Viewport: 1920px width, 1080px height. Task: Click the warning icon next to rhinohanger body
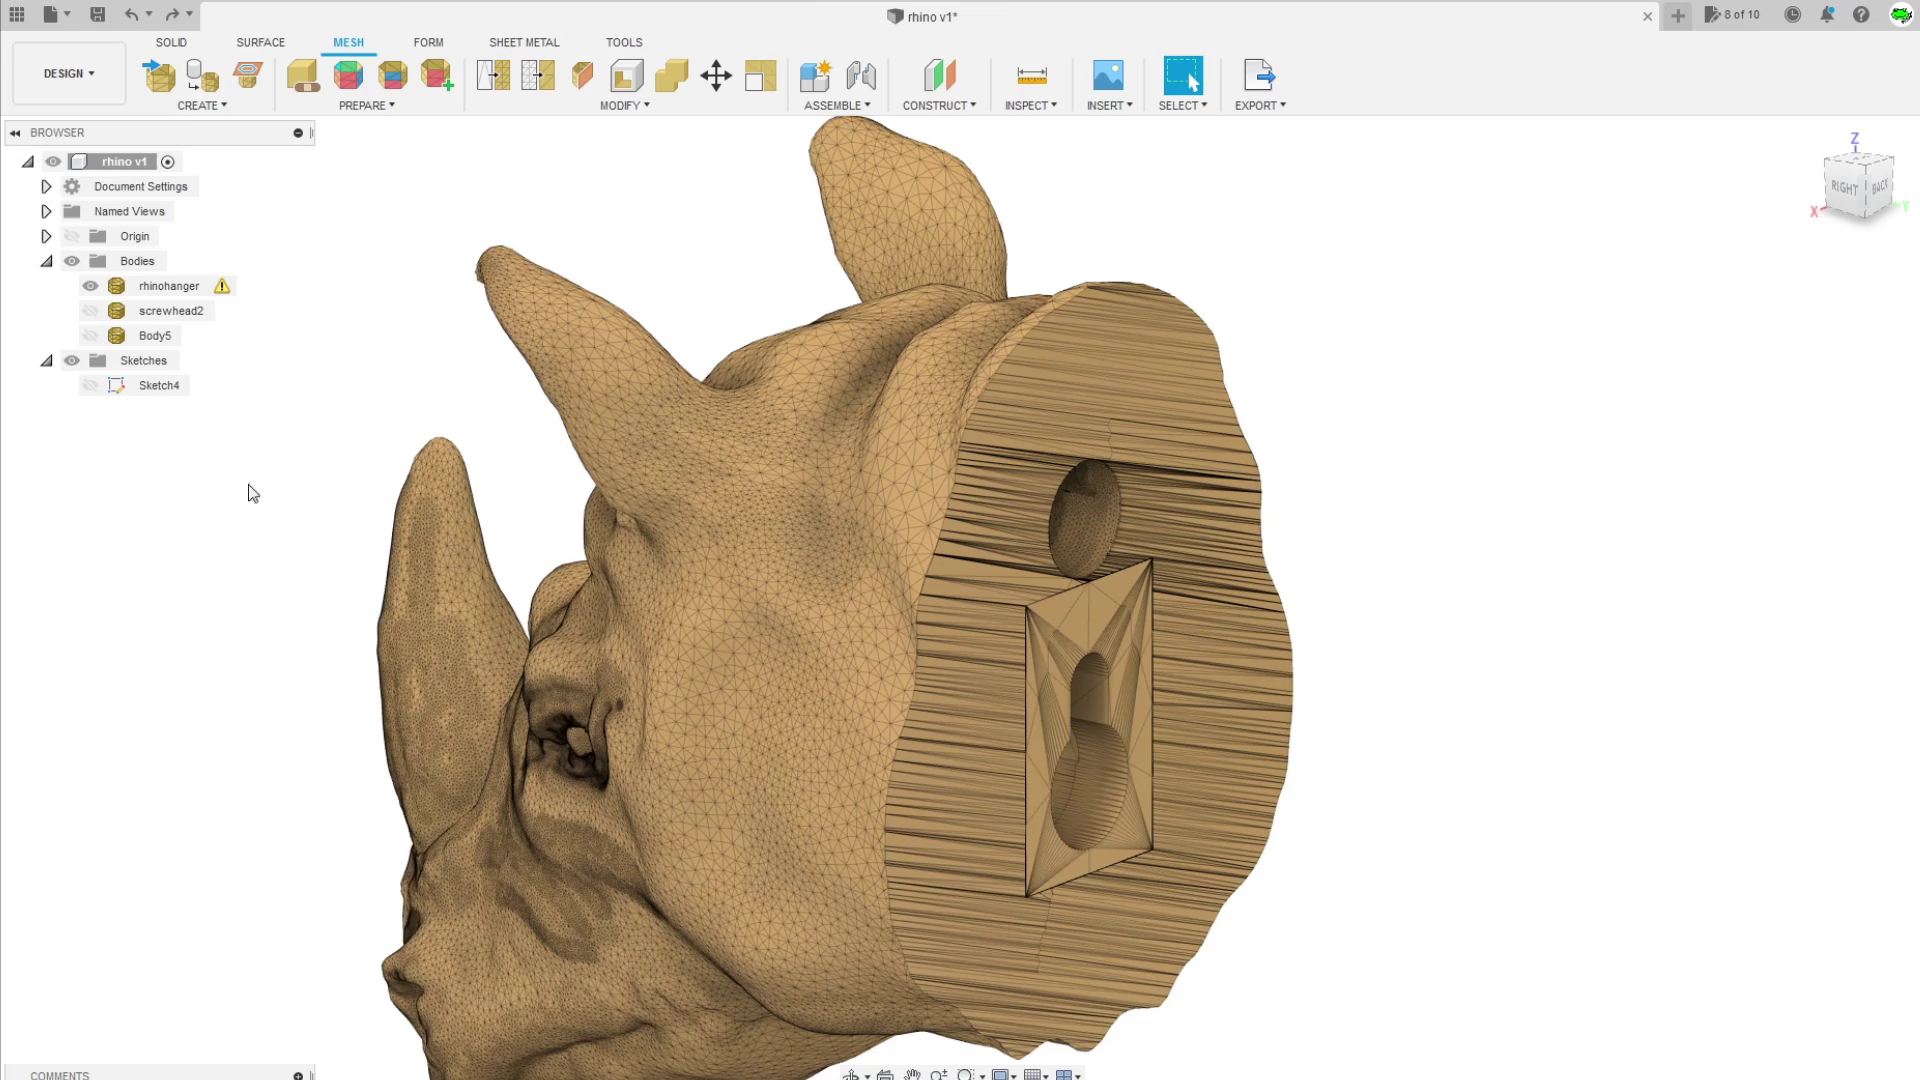[222, 285]
